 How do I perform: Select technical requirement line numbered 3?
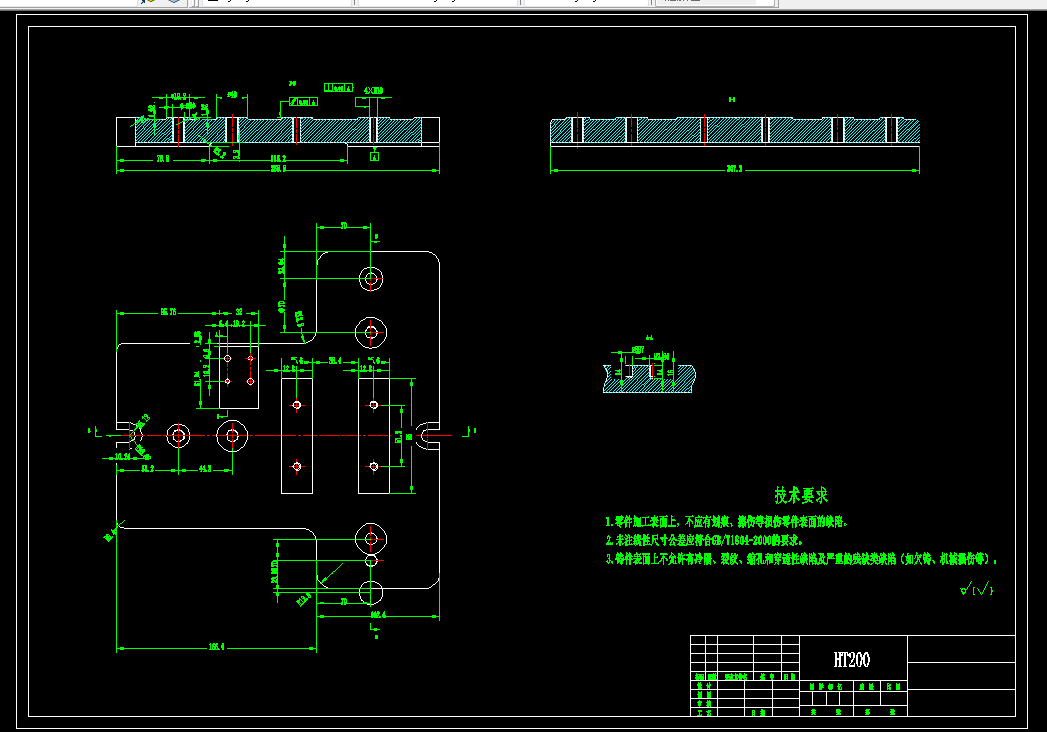pos(801,559)
